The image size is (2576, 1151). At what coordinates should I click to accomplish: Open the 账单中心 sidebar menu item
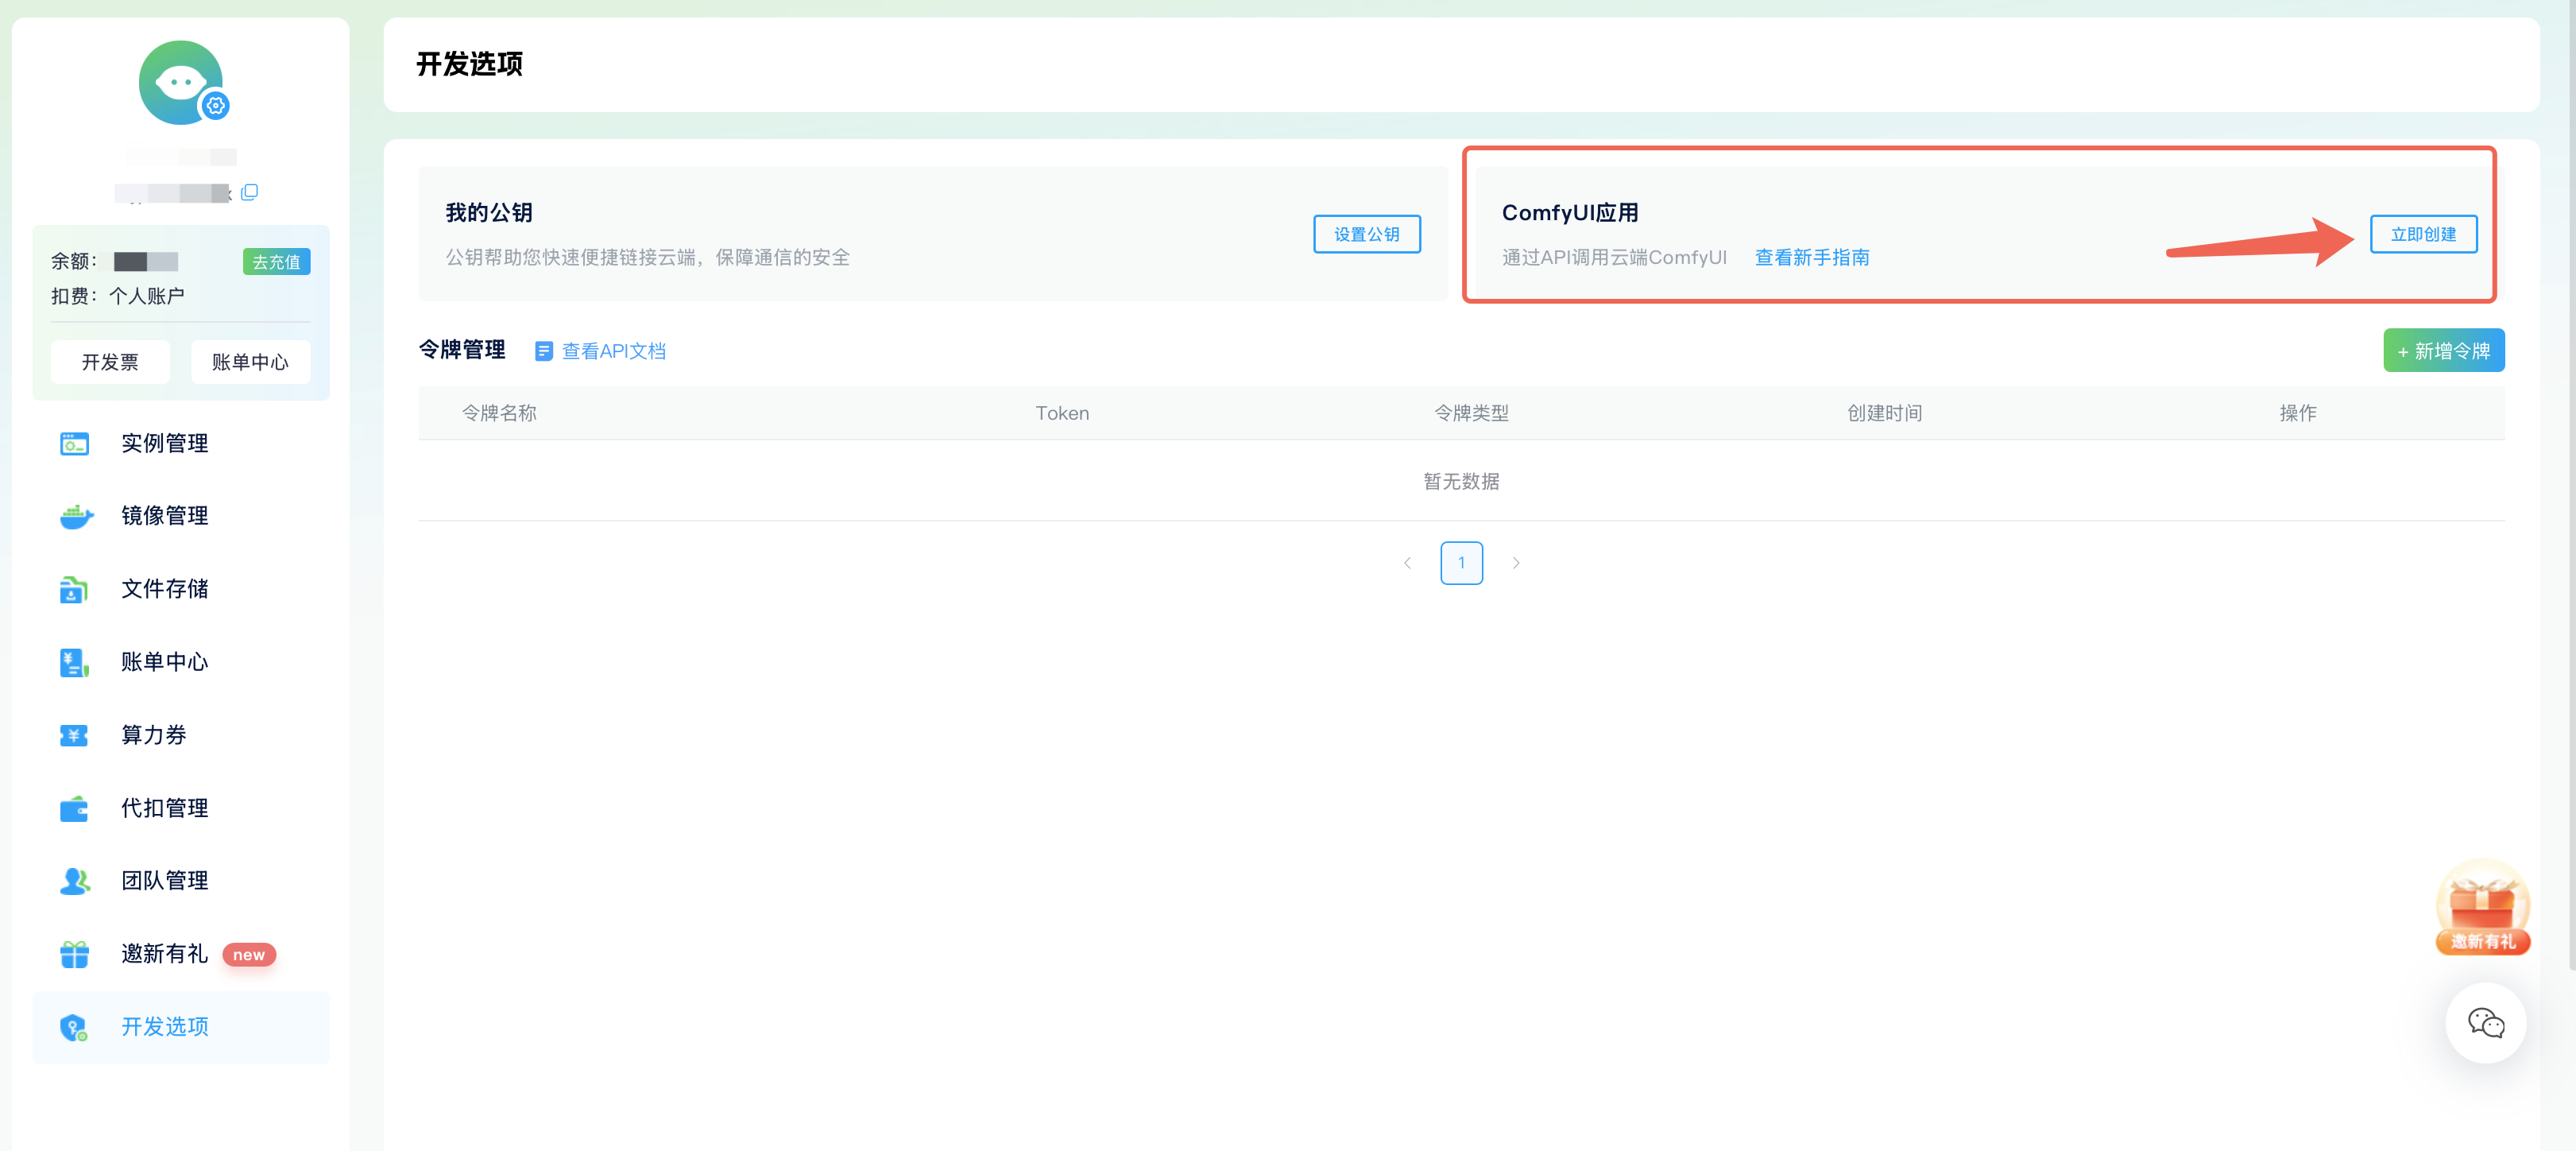coord(164,662)
